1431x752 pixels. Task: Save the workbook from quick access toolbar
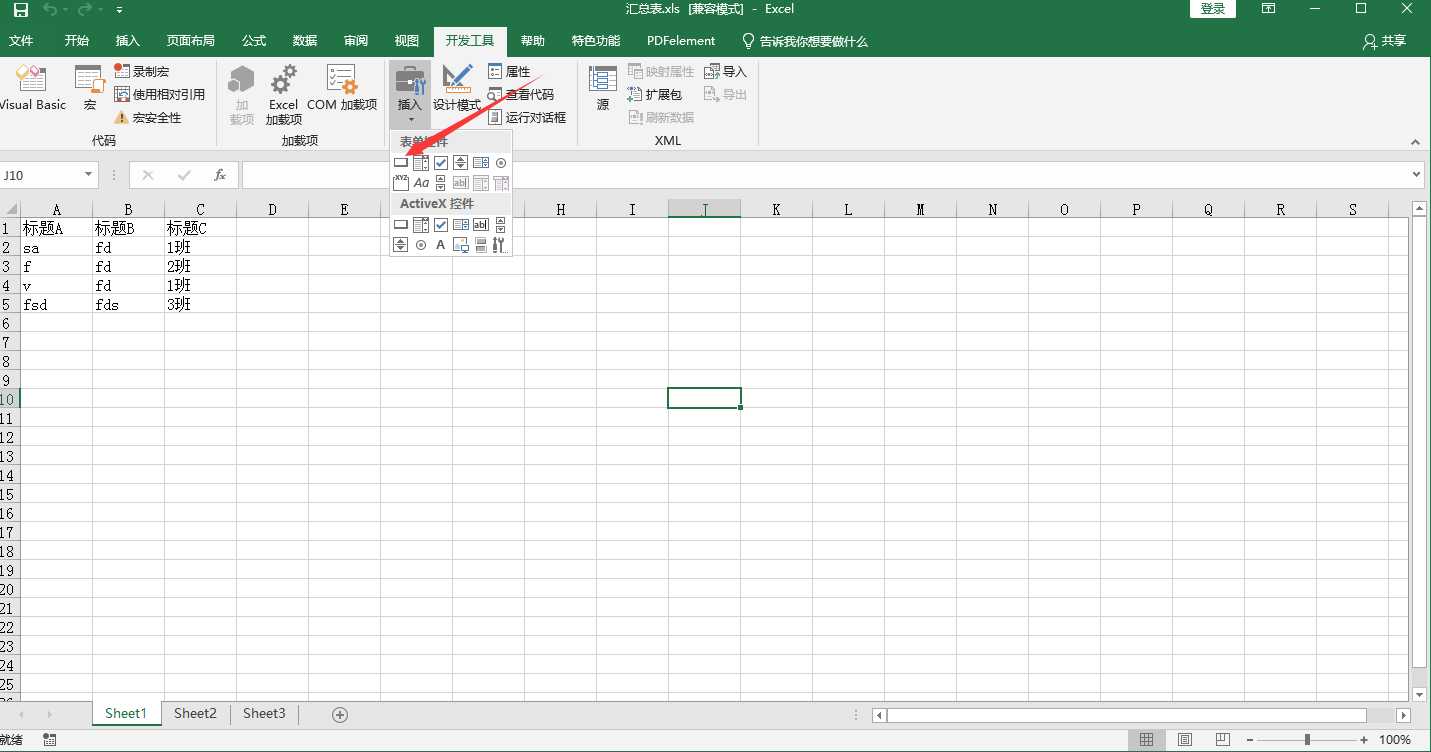click(x=21, y=9)
